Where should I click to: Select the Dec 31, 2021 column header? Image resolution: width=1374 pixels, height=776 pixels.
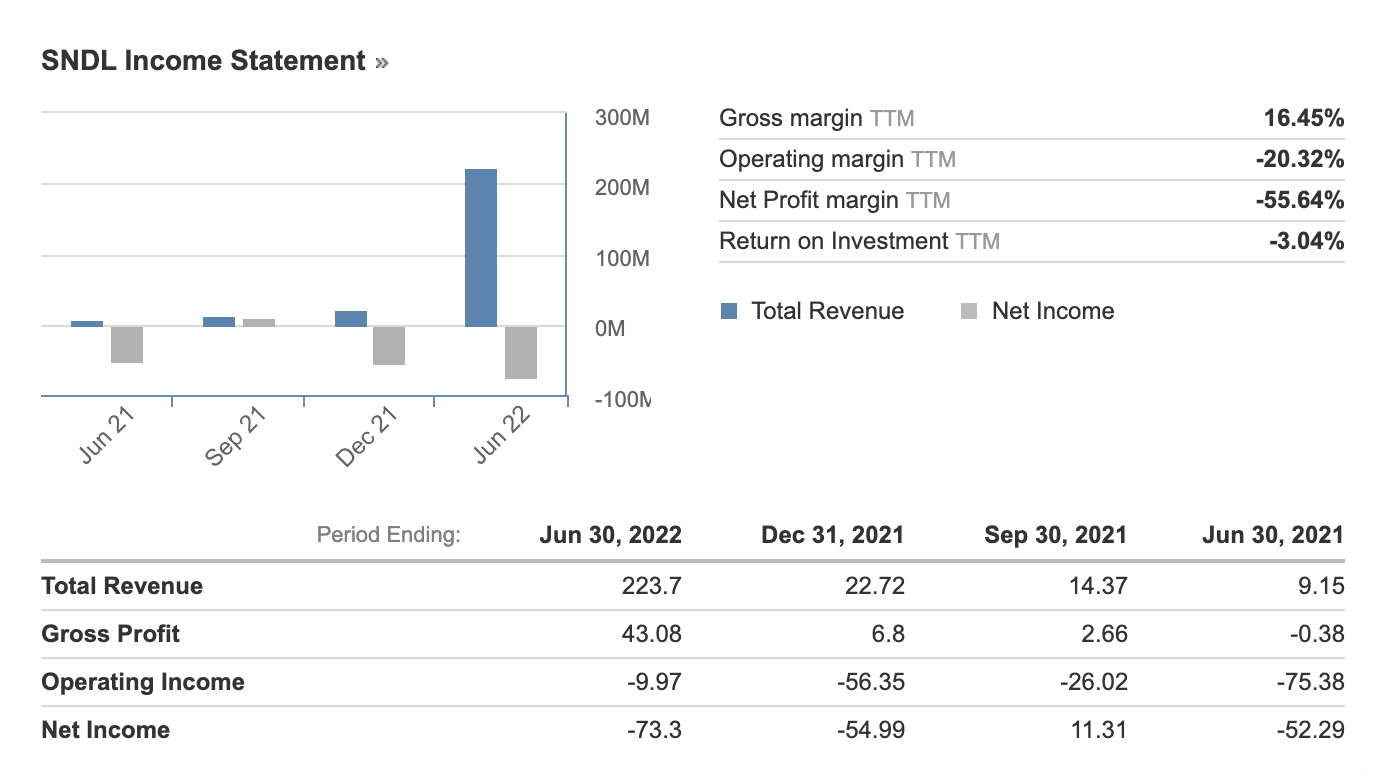[x=832, y=535]
